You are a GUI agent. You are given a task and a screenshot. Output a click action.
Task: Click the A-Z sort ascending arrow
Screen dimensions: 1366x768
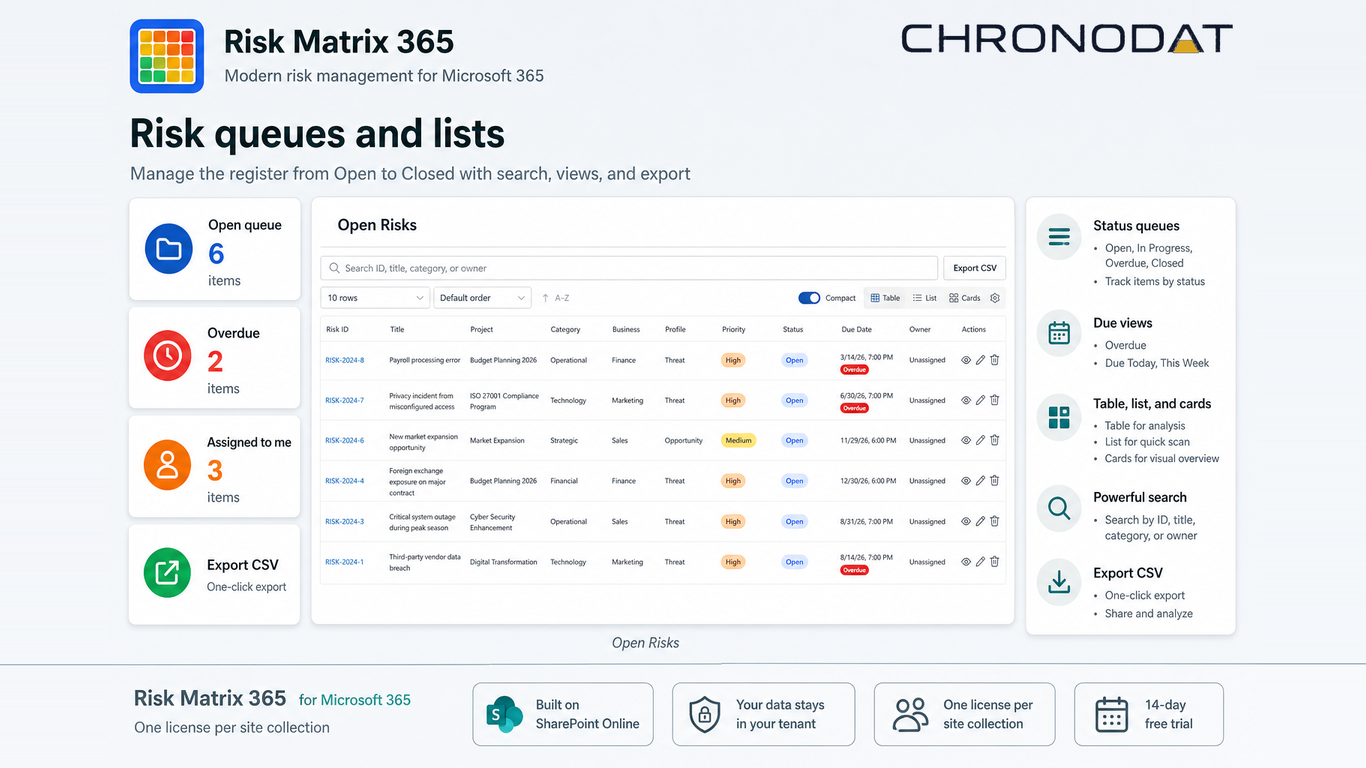click(545, 298)
